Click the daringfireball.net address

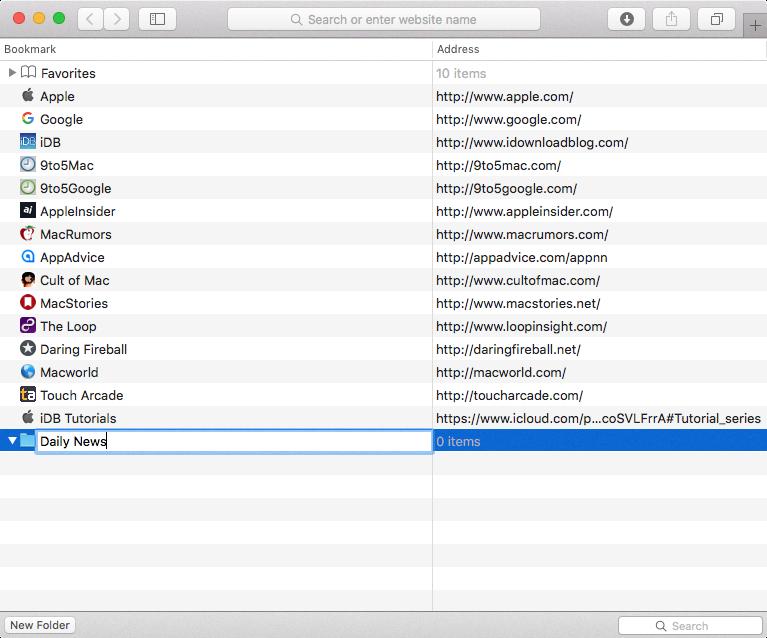[508, 349]
